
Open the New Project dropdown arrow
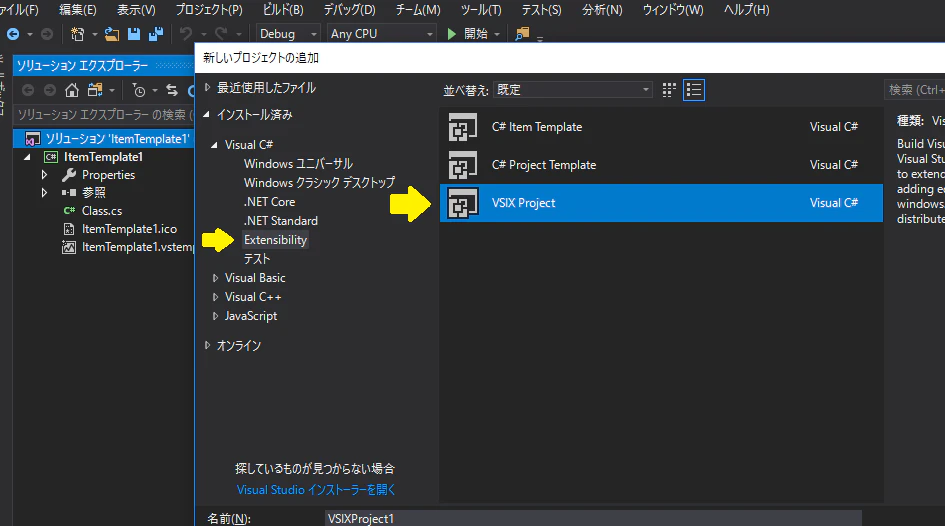pos(94,34)
